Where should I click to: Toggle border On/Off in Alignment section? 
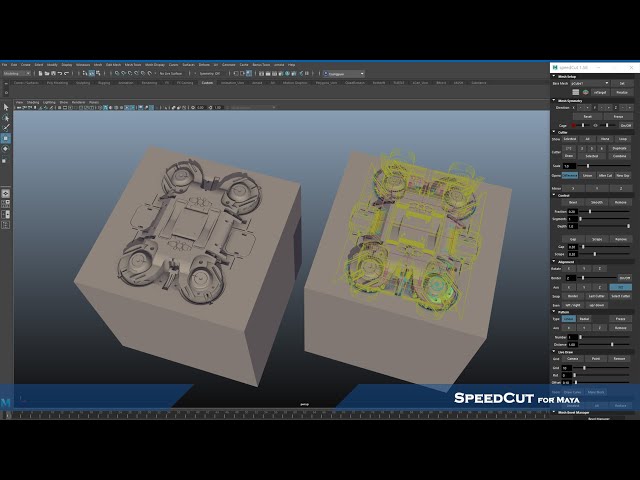pos(624,278)
